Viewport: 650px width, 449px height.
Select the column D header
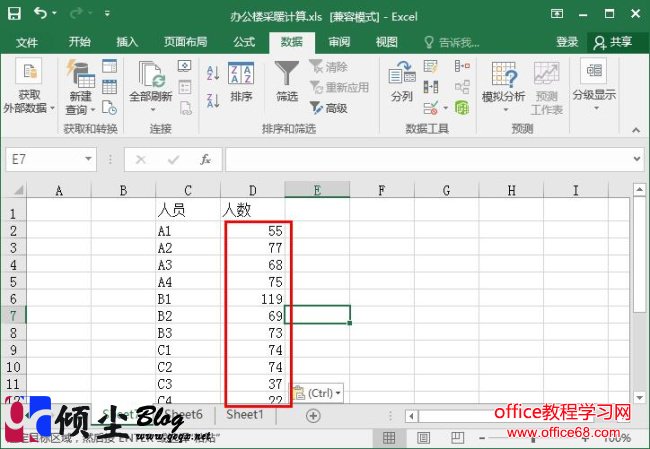(x=252, y=190)
